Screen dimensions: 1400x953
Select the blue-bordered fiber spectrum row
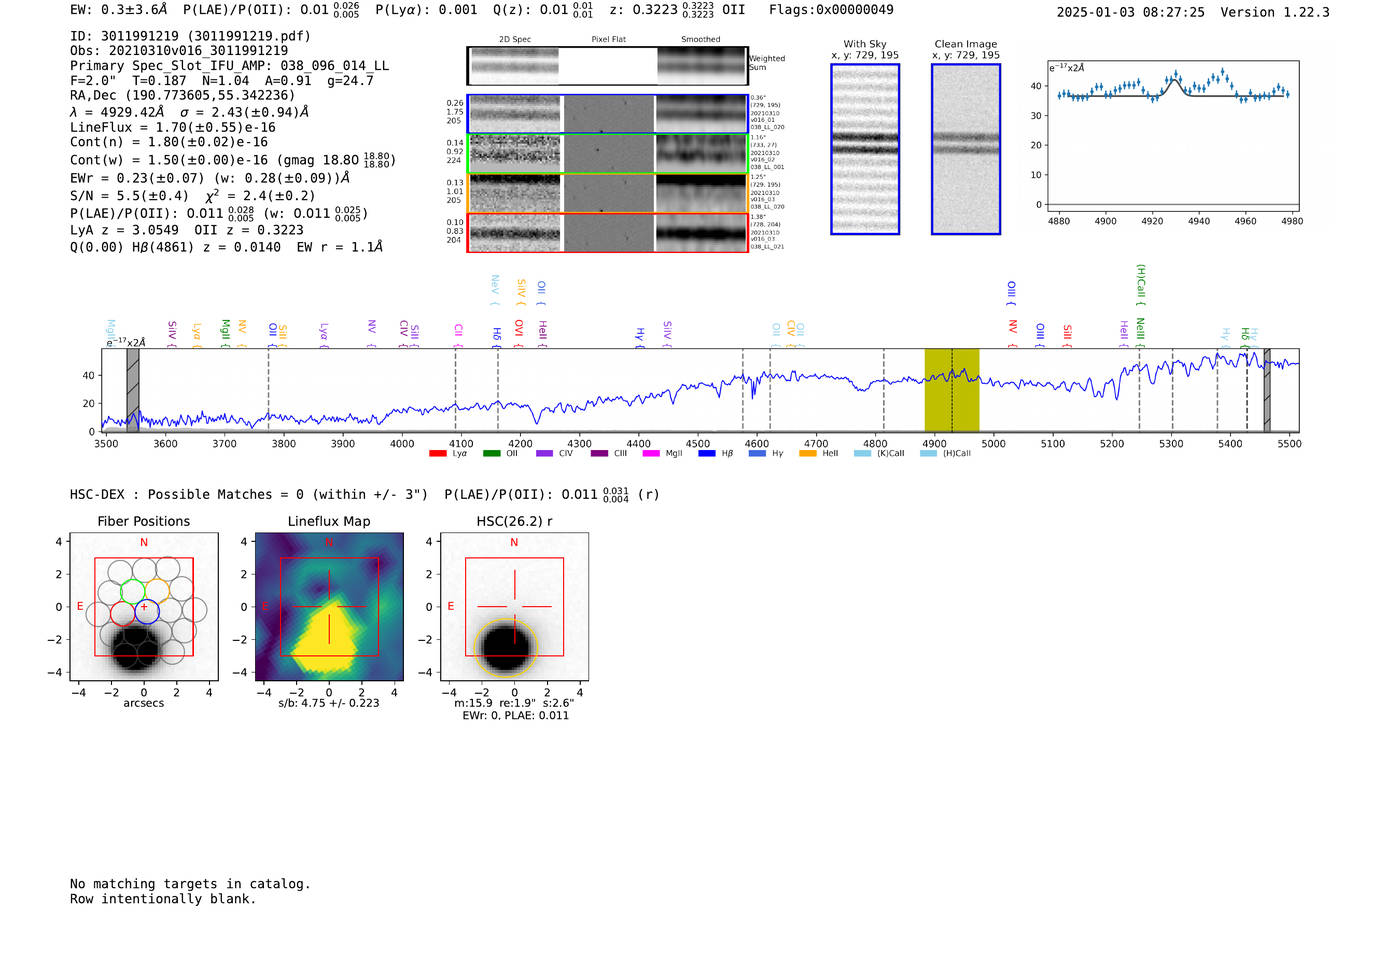608,114
